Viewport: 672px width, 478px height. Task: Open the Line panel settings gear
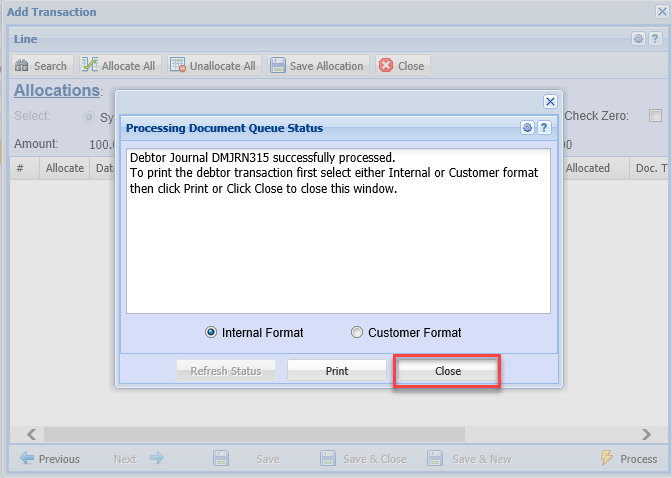tap(639, 39)
